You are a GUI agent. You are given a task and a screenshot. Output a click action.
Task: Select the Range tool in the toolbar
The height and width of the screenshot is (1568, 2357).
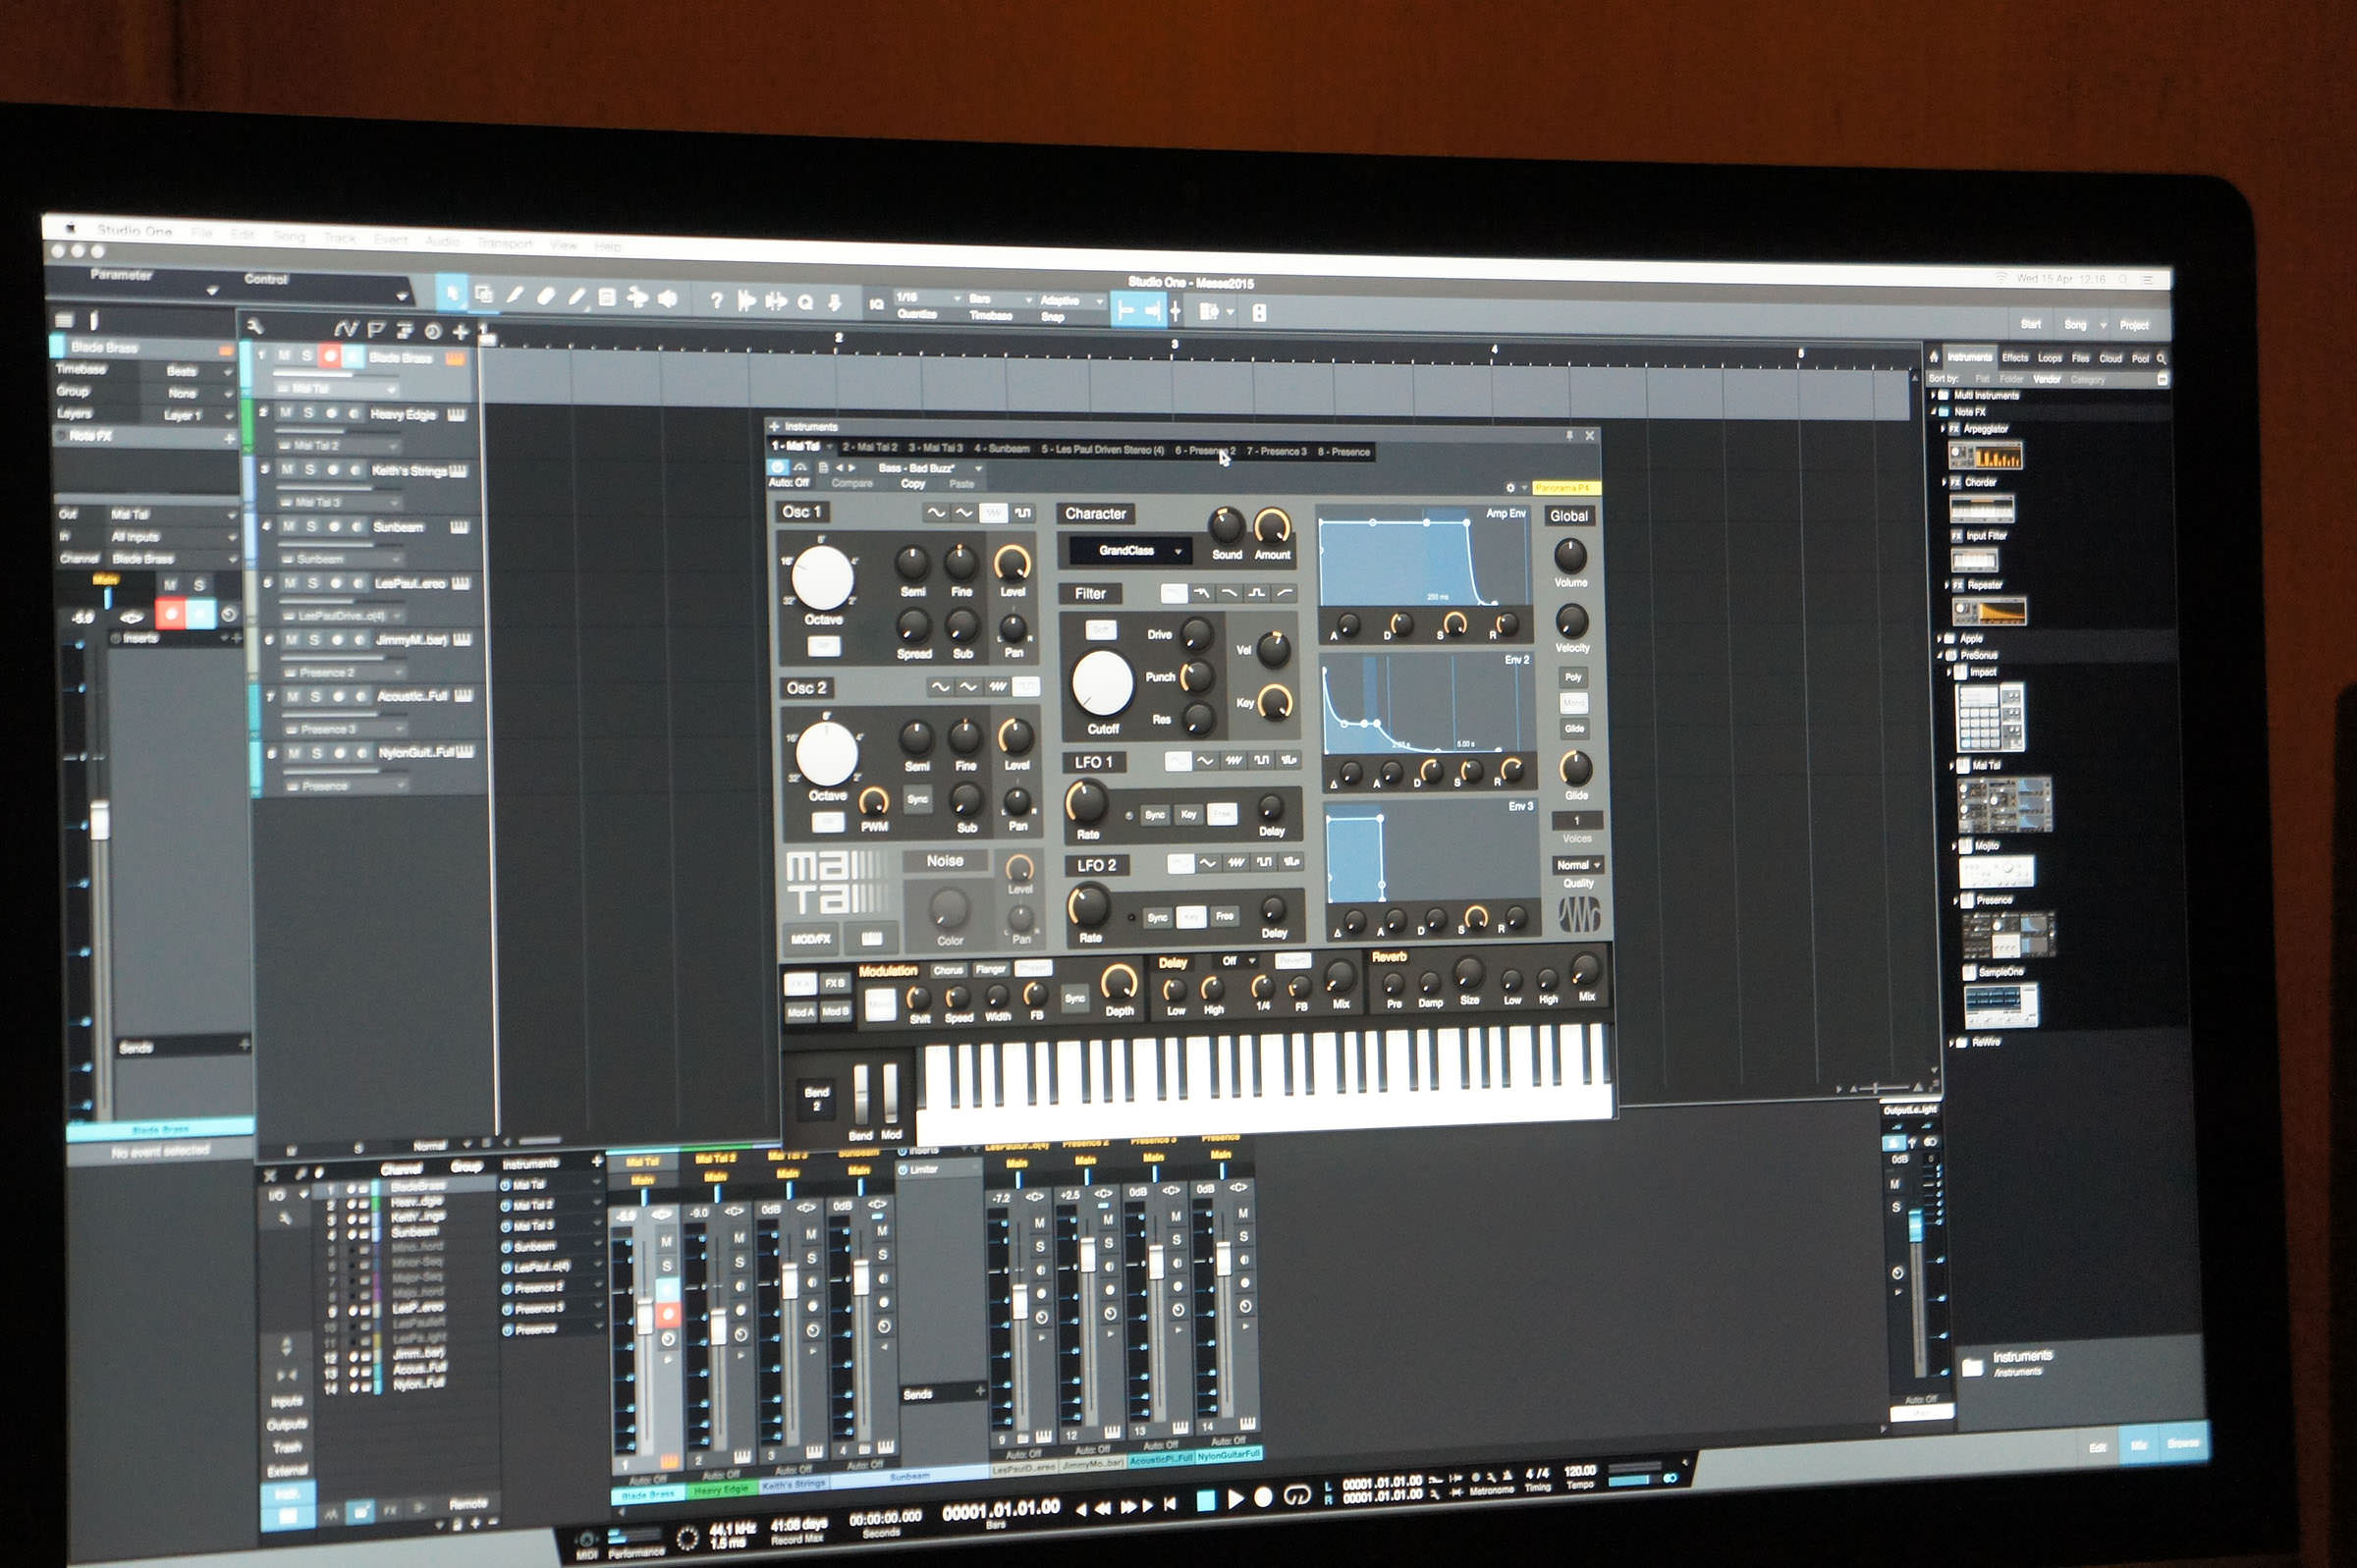coord(484,294)
